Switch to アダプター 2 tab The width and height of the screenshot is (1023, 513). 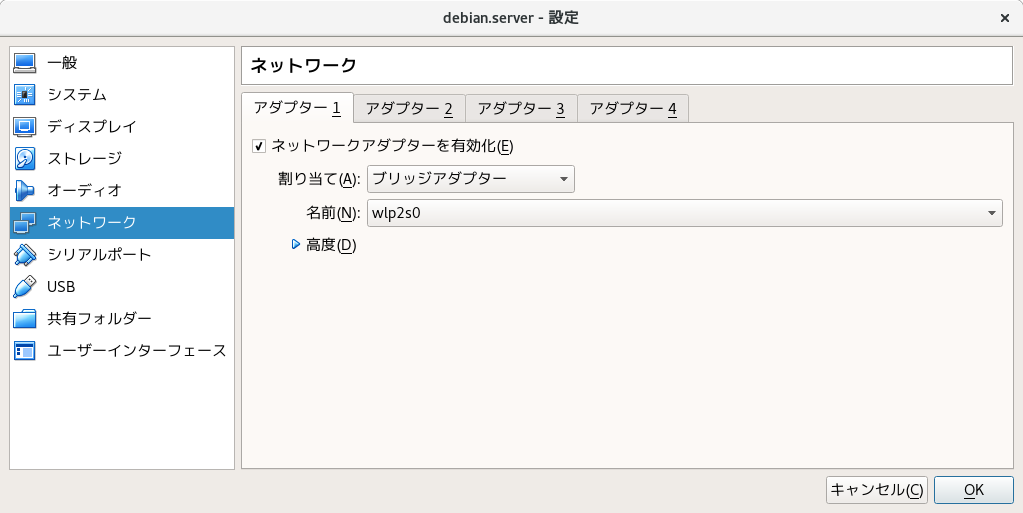[409, 108]
